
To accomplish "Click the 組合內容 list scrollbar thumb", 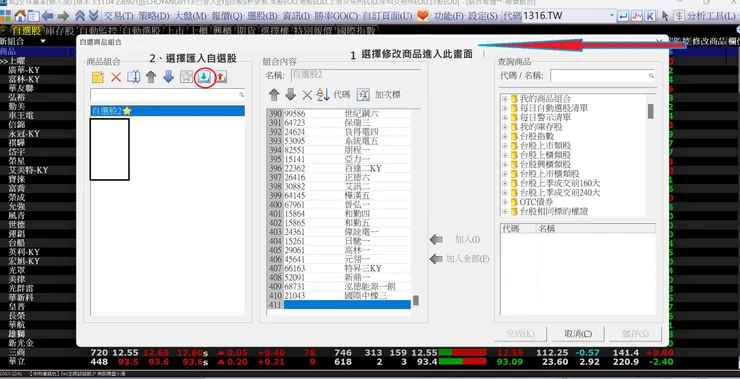I will coord(416,300).
